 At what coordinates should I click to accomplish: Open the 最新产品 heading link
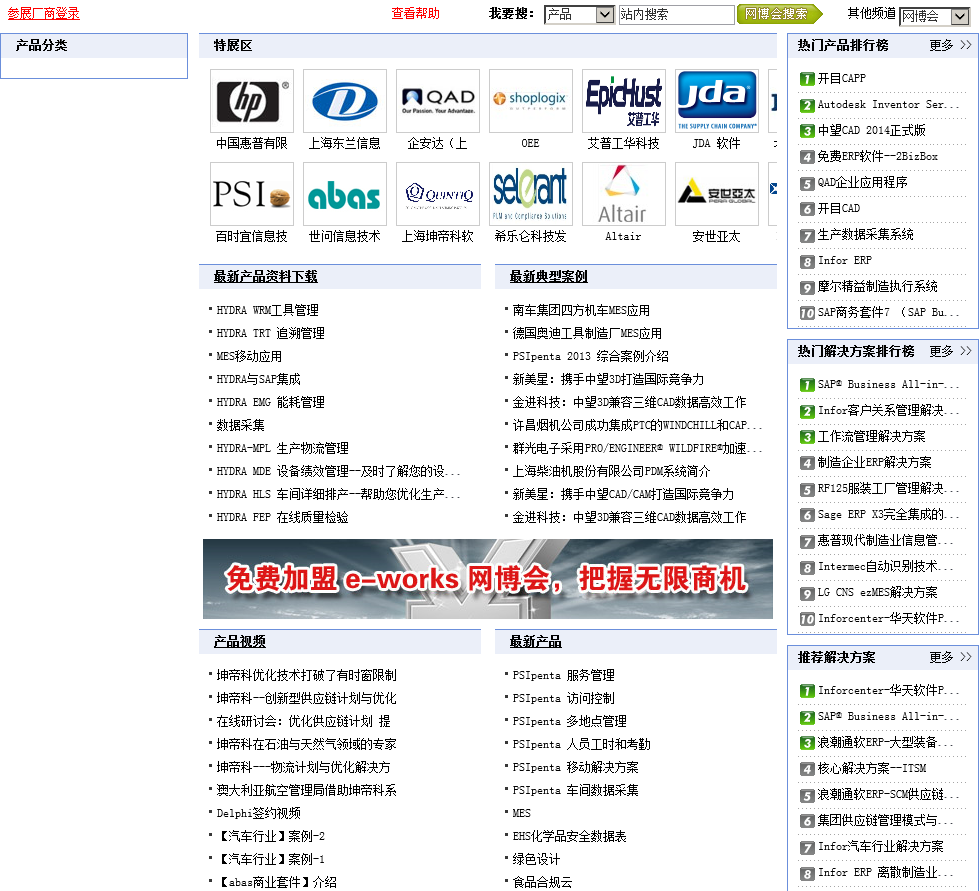[x=536, y=642]
